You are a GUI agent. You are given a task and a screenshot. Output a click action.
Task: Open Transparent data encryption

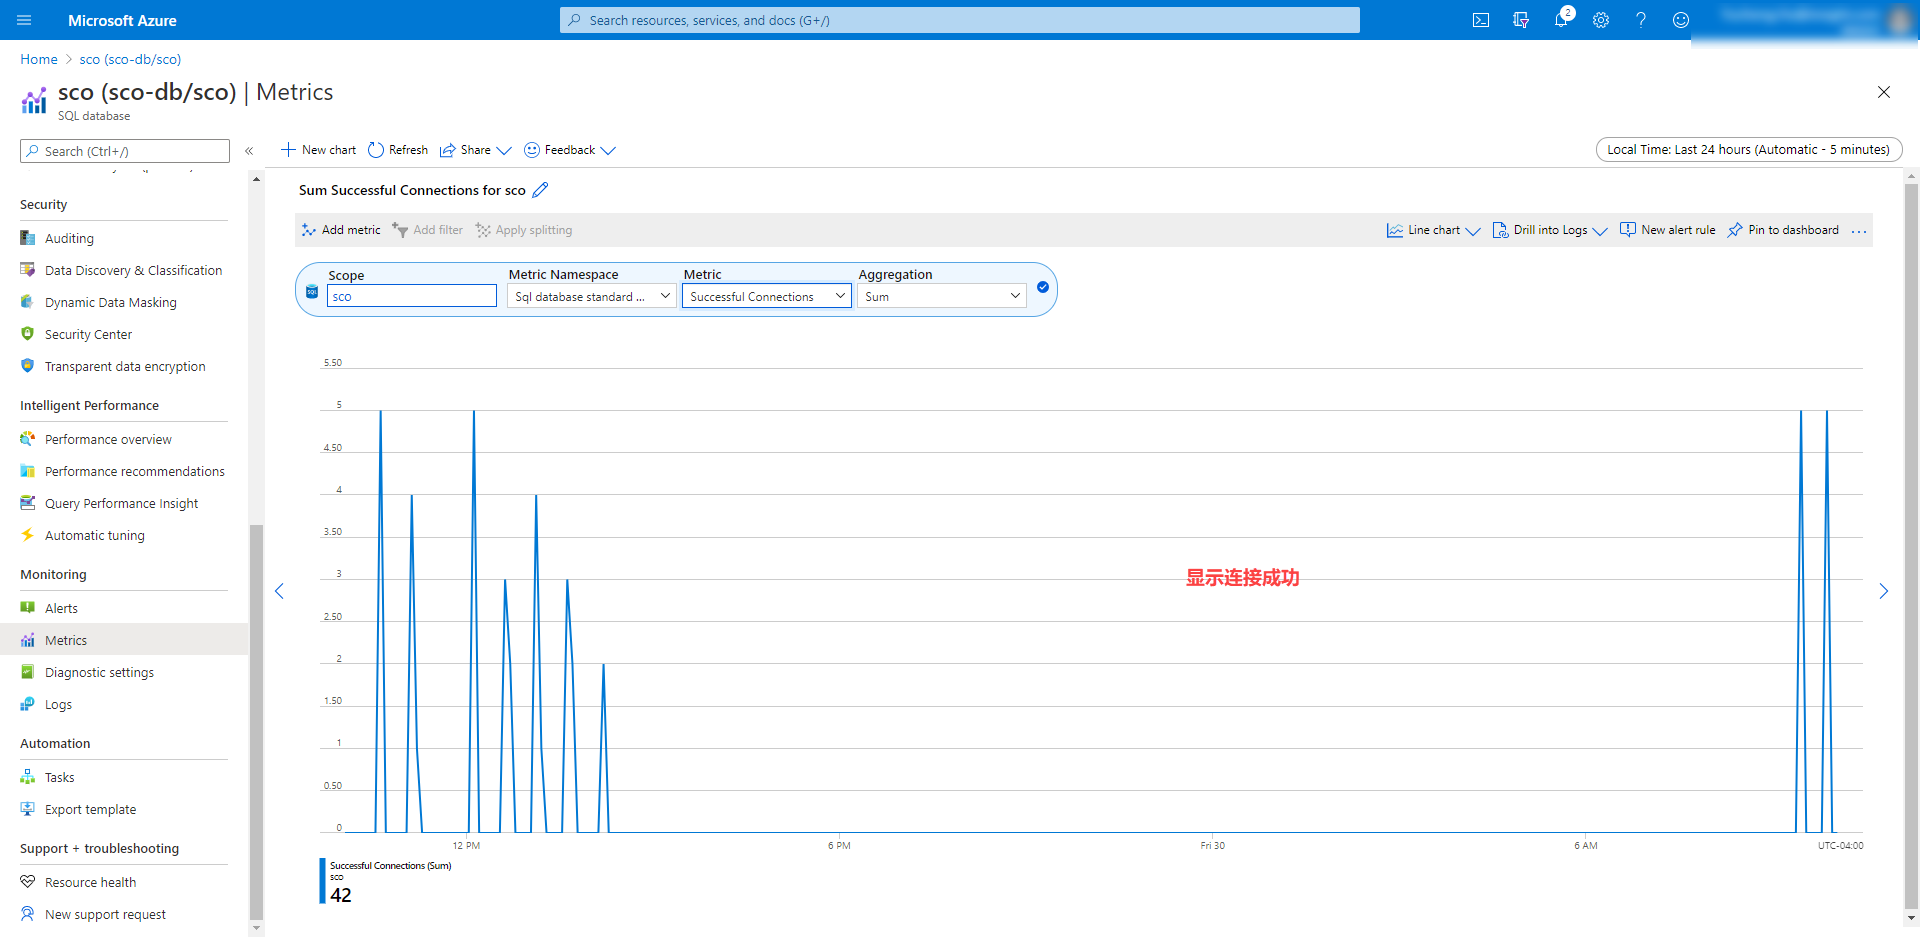[124, 366]
